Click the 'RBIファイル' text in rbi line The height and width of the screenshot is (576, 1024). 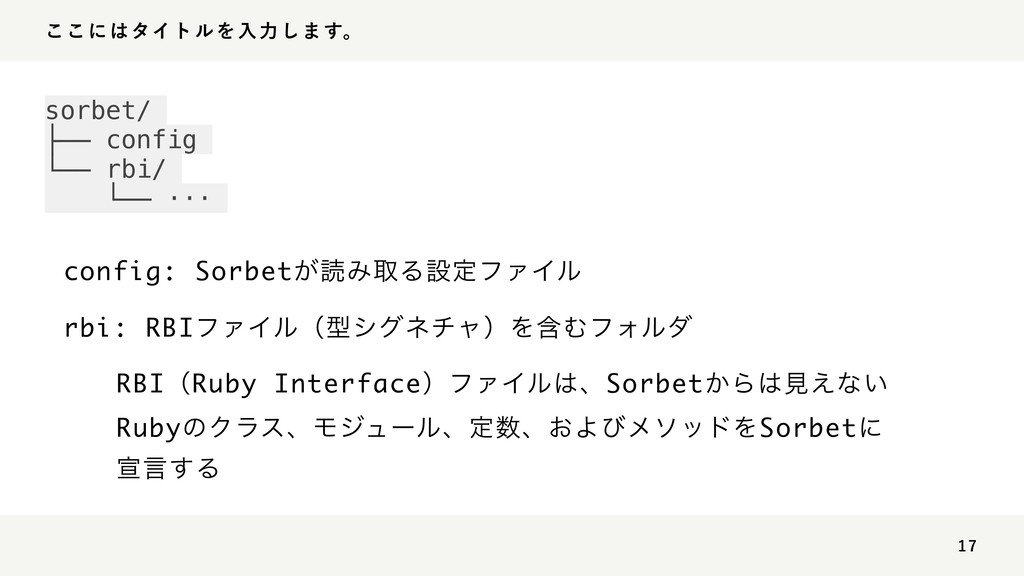tap(221, 327)
